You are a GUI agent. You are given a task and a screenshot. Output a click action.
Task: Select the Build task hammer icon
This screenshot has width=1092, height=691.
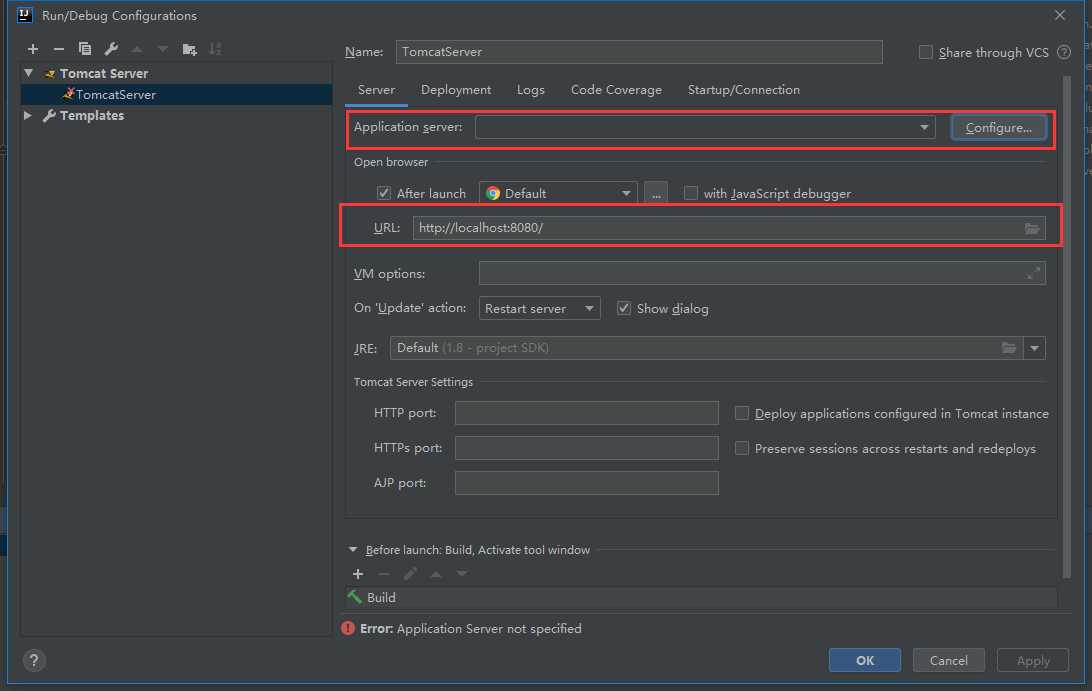point(354,597)
